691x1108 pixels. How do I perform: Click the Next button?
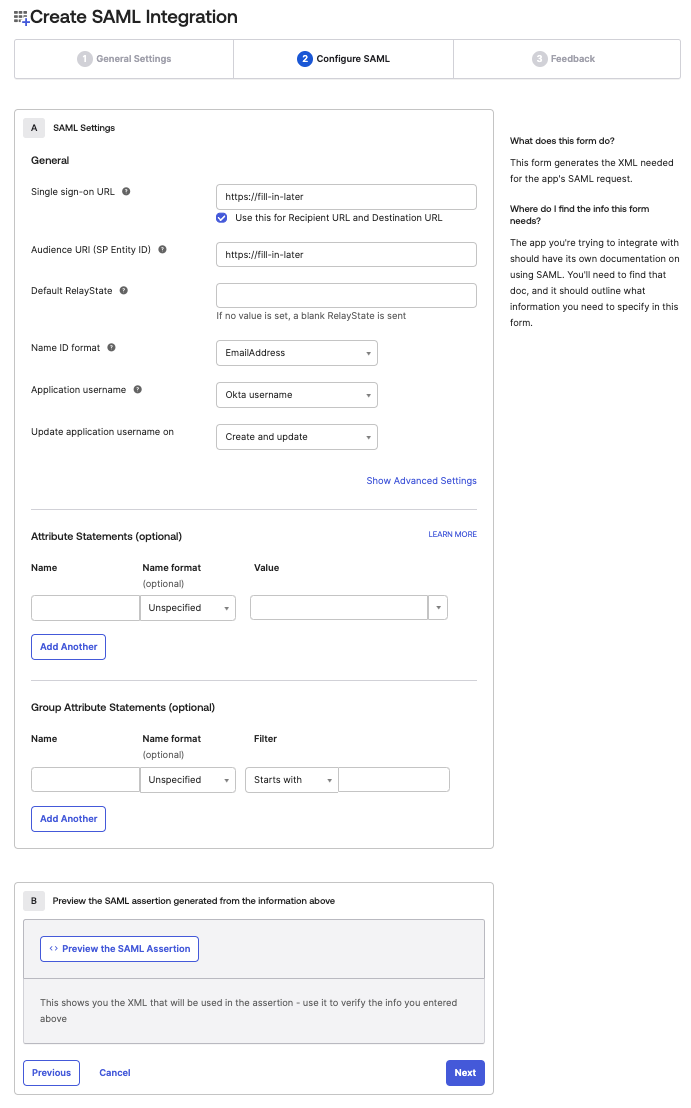(465, 1073)
